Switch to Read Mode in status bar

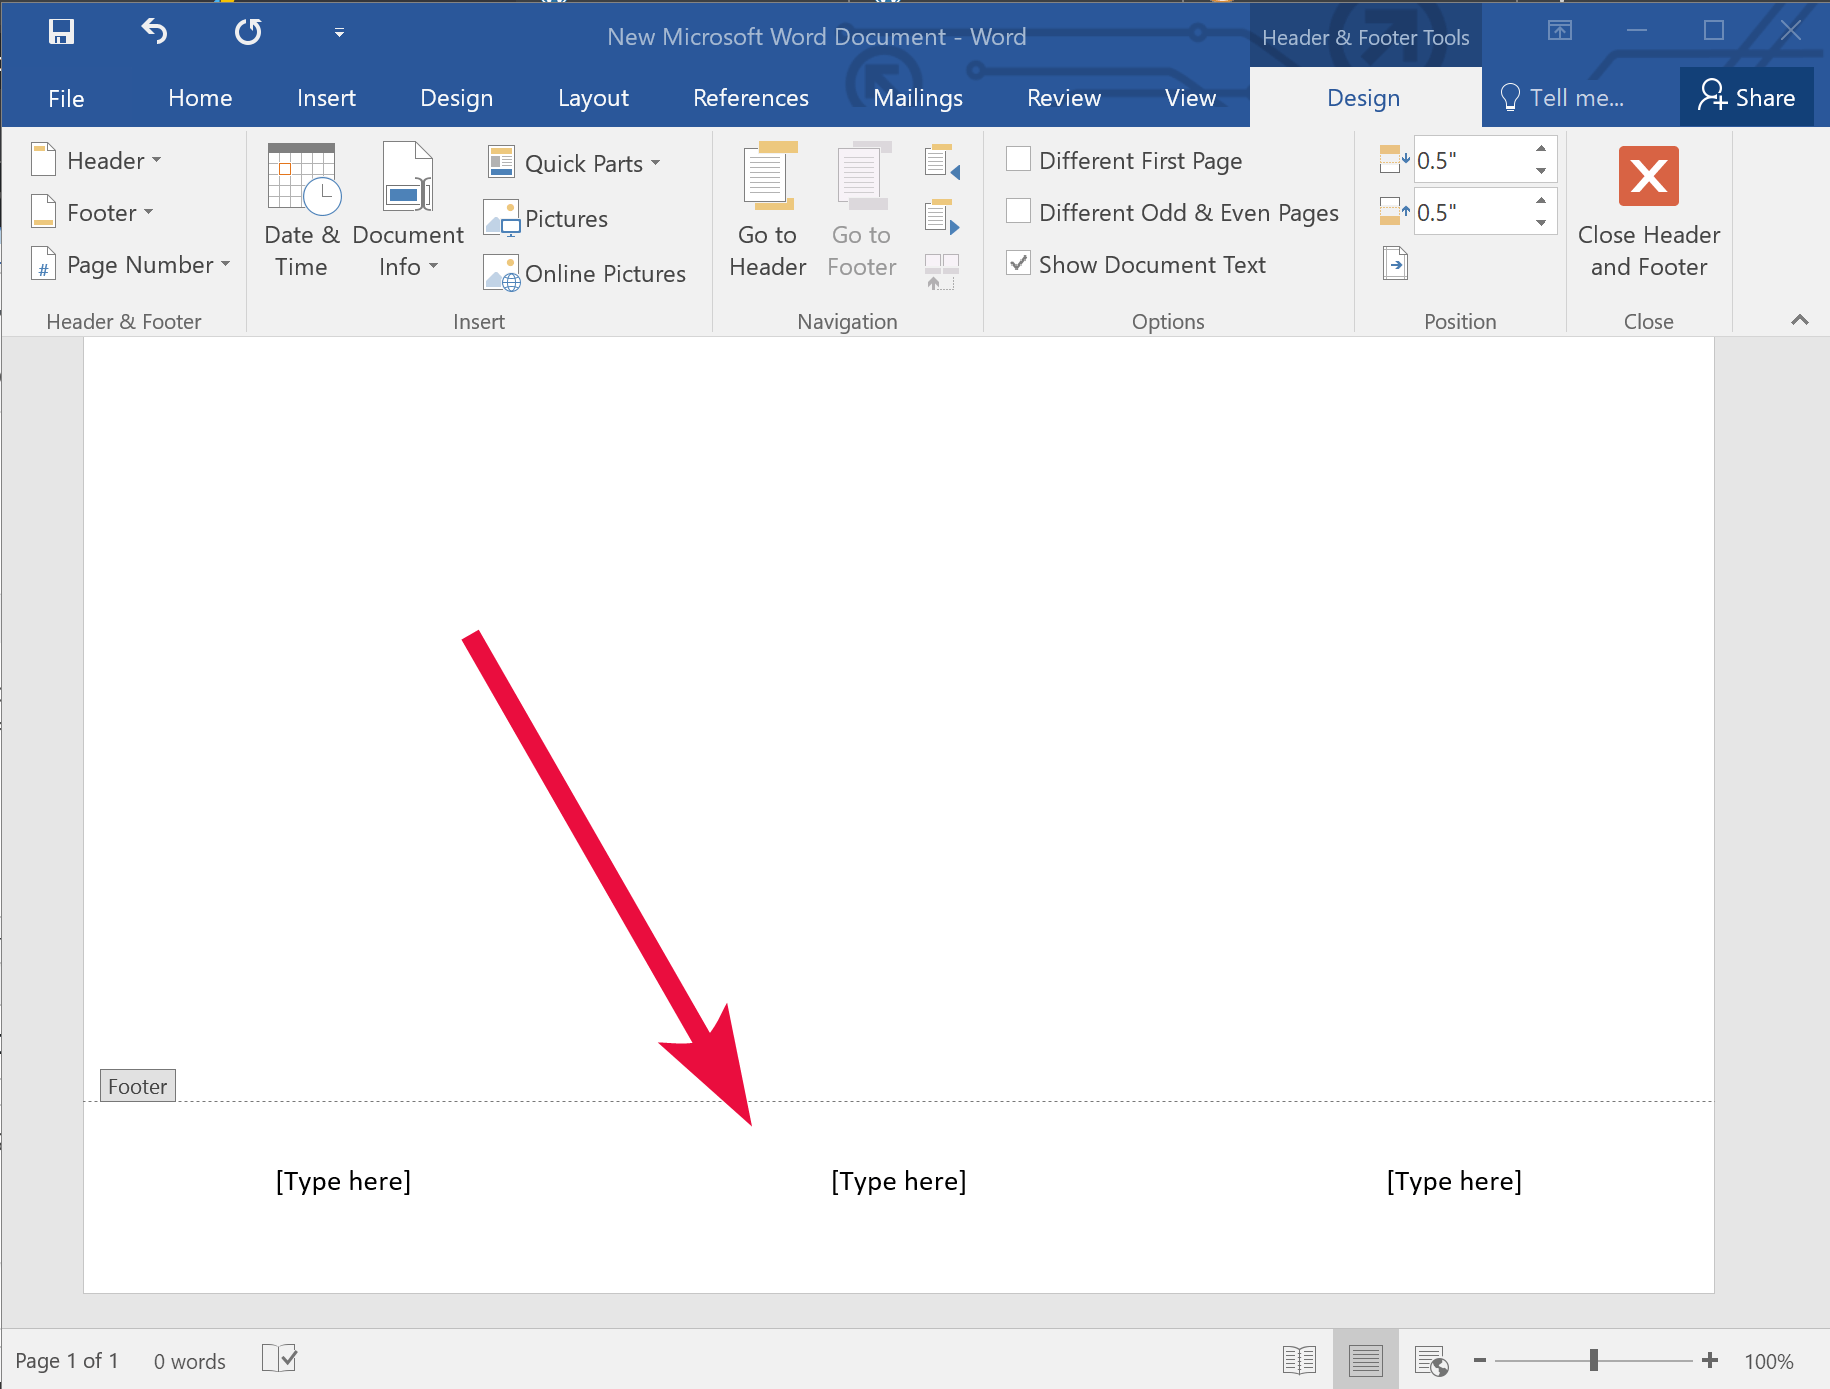pyautogui.click(x=1298, y=1360)
